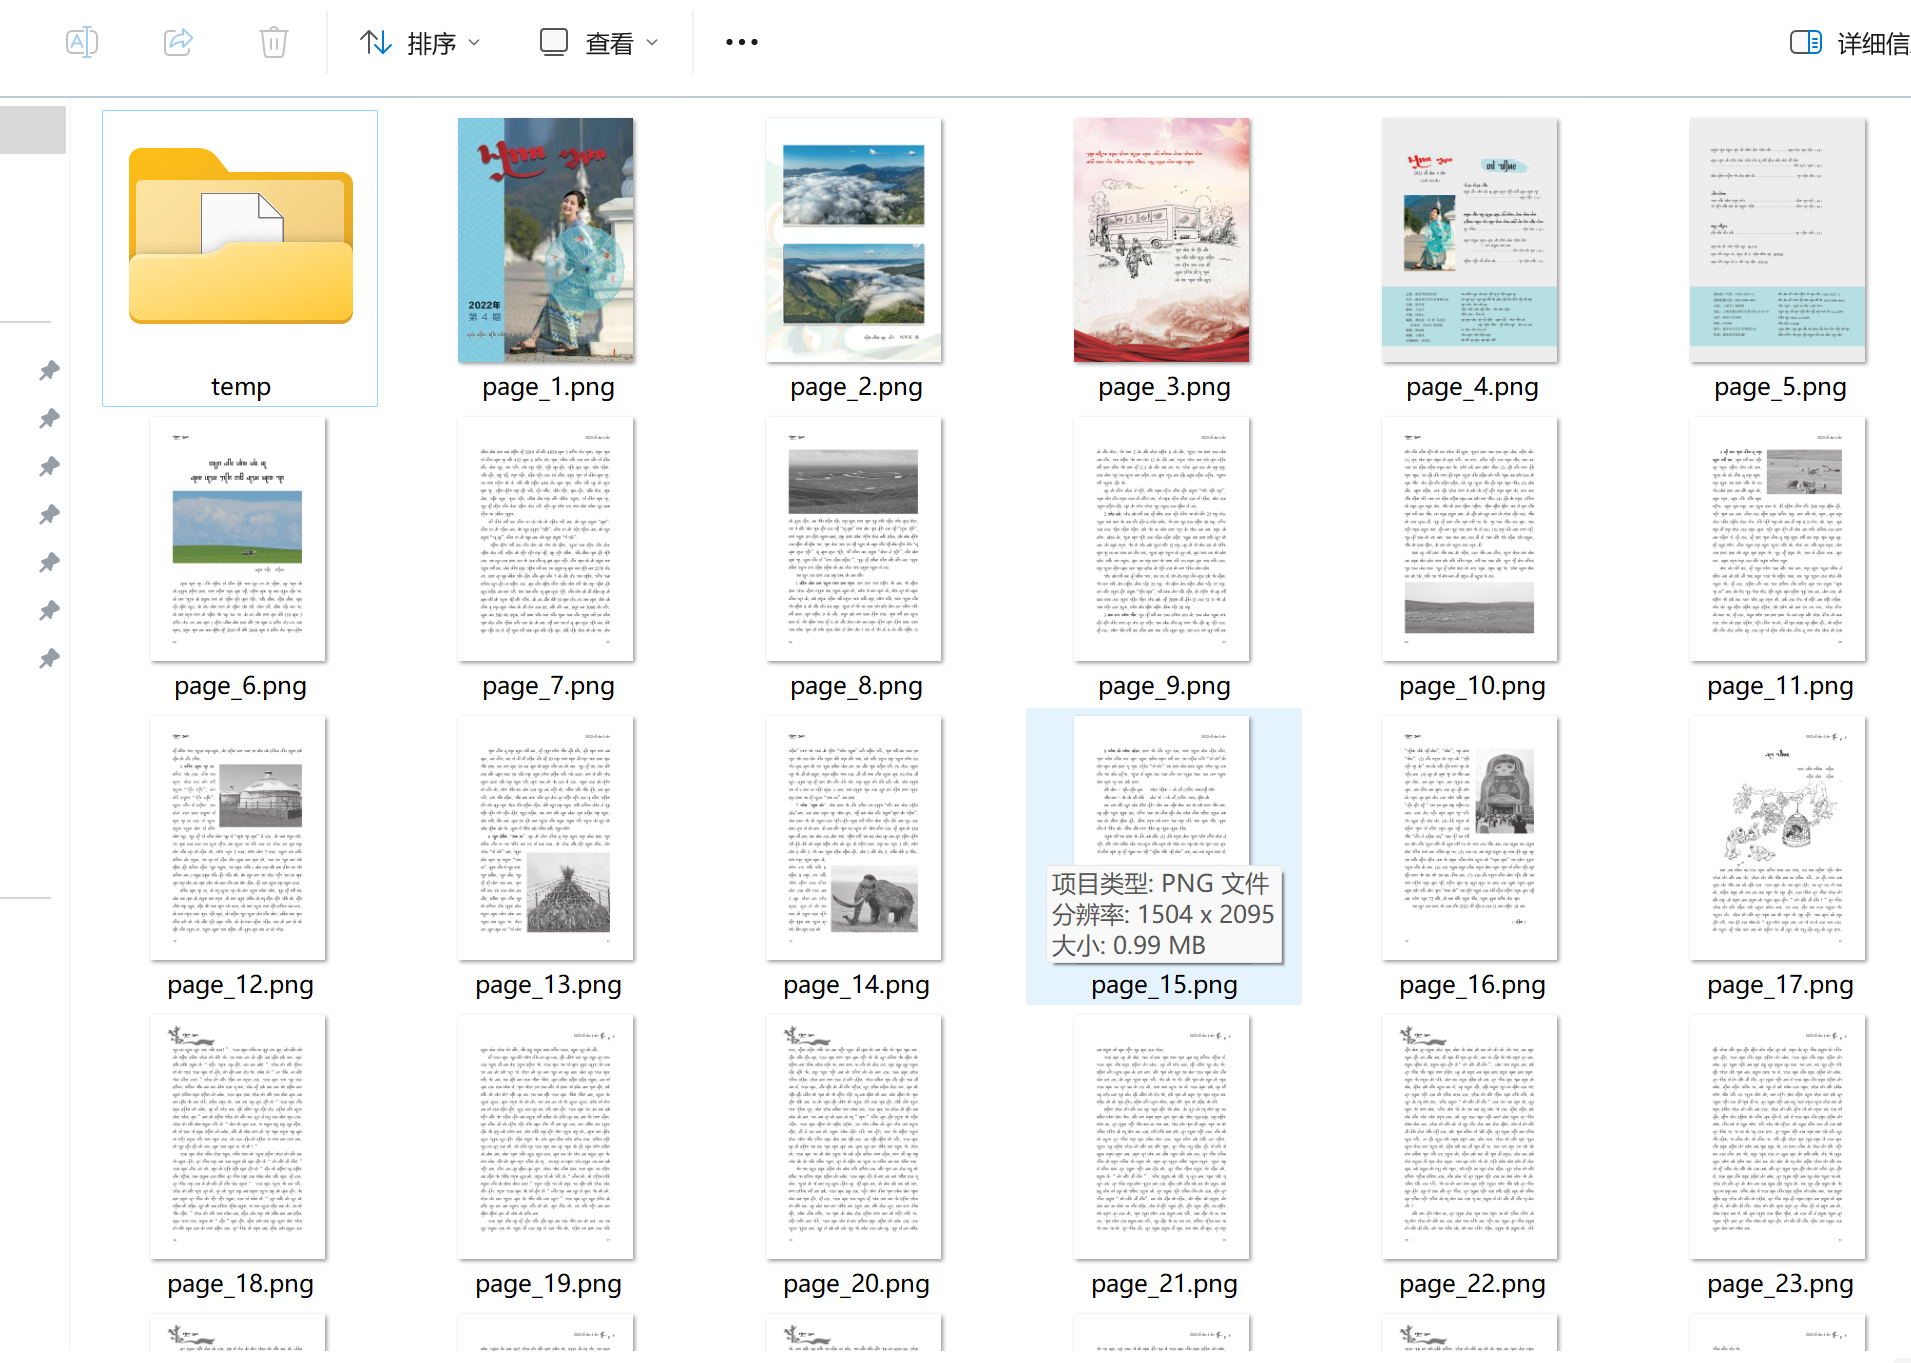Click the last pin icon in sidebar

(49, 659)
